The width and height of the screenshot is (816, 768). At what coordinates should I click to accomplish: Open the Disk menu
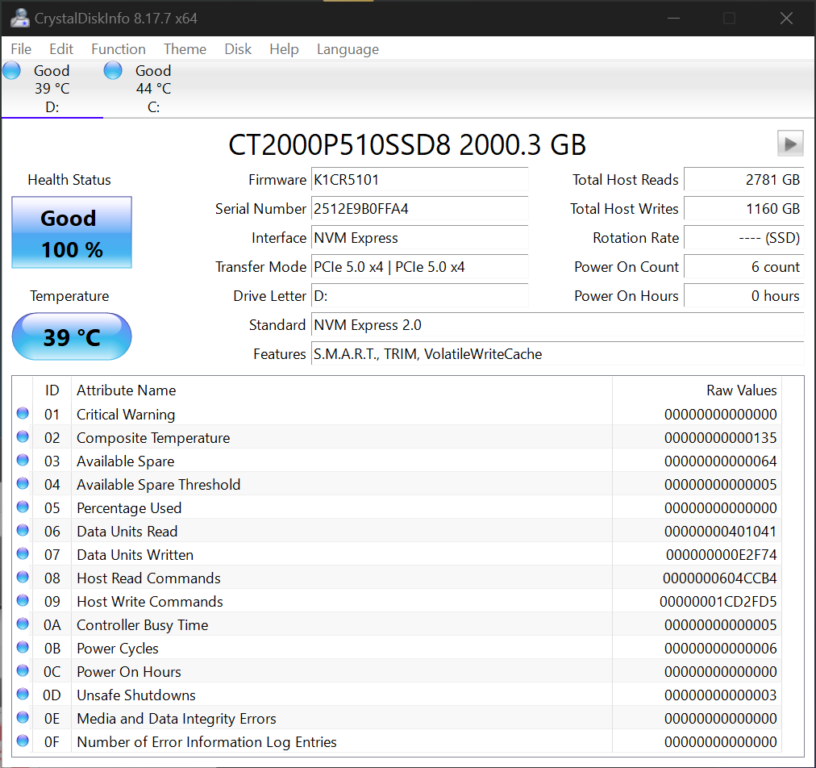click(238, 48)
